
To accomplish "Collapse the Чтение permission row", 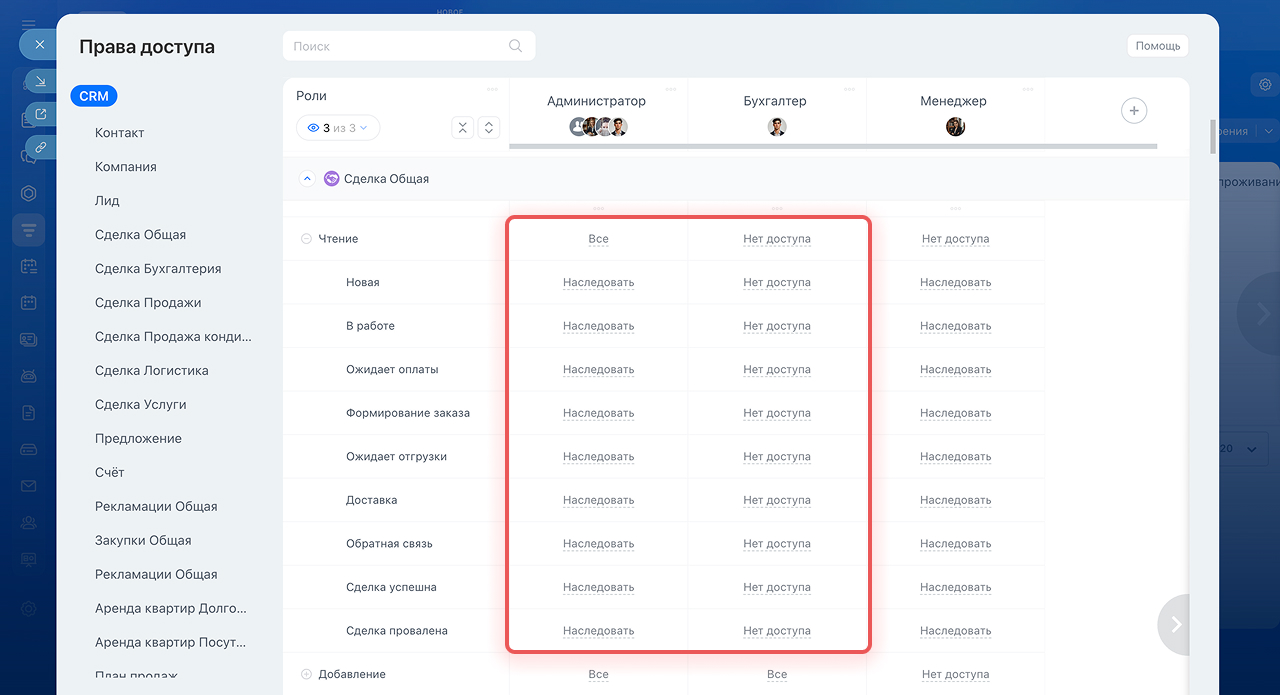I will coord(306,239).
